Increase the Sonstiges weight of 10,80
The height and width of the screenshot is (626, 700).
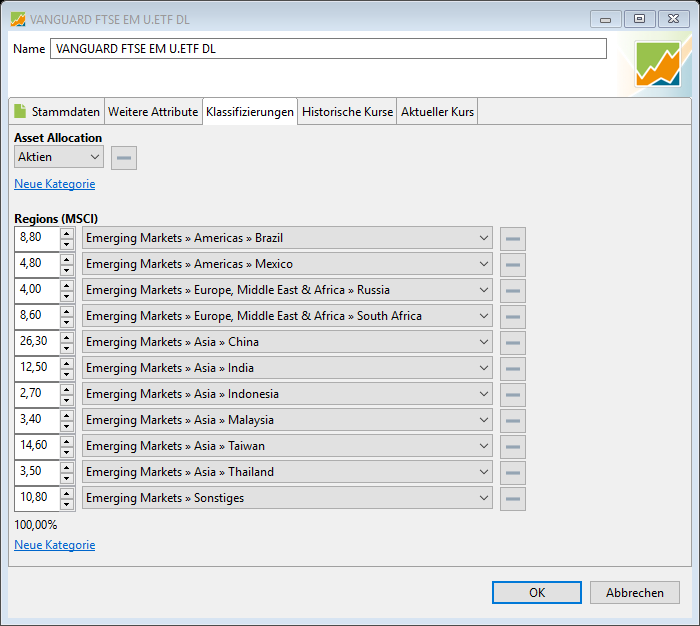(x=67, y=492)
